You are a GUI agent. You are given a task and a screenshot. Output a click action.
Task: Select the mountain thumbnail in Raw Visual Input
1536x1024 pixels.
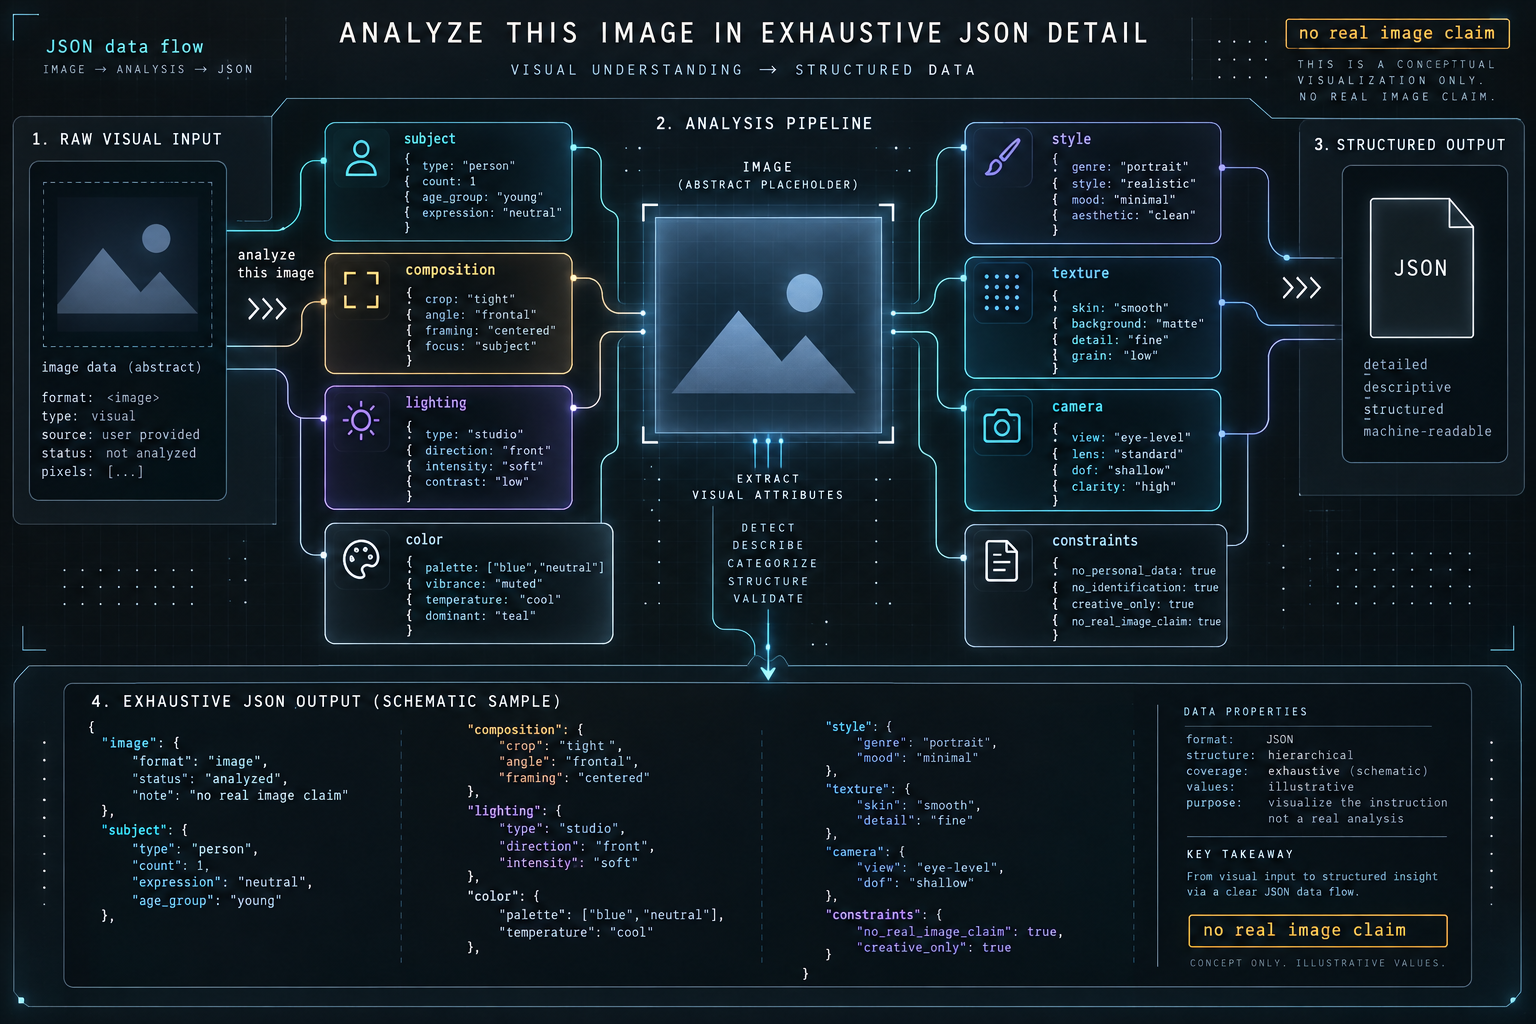point(128,264)
